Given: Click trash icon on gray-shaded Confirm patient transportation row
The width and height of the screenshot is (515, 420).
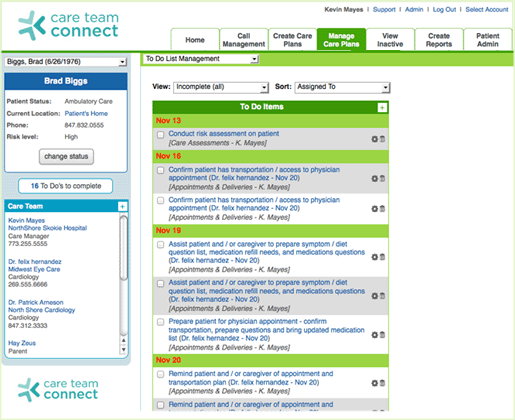Looking at the screenshot, I should 382,179.
